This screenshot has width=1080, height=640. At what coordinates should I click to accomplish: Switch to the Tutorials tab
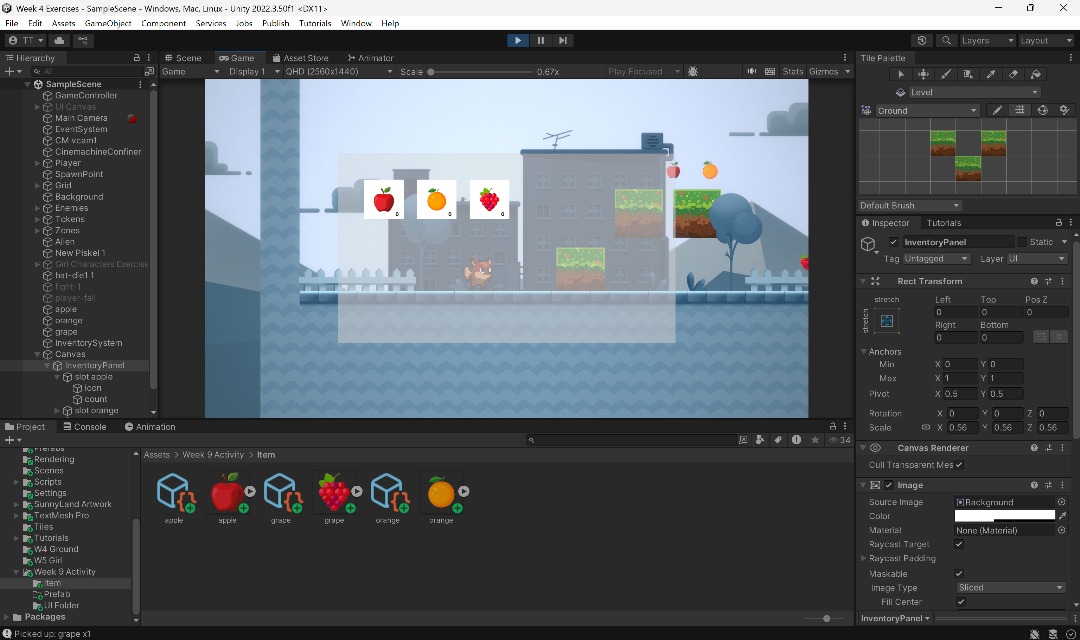tap(944, 223)
